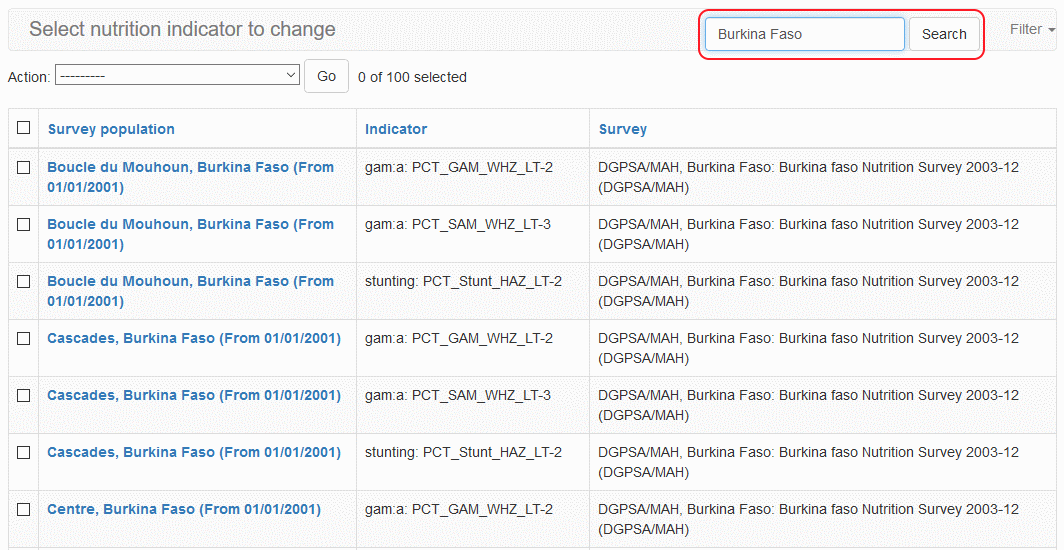Tick the Cascades PCT_GAM_WHZ_LT-2 row checkbox

[23, 339]
